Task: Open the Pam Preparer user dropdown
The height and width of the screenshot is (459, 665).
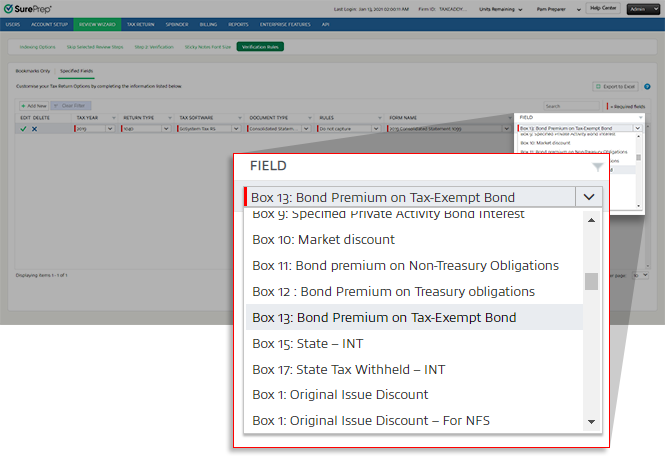Action: pyautogui.click(x=558, y=9)
